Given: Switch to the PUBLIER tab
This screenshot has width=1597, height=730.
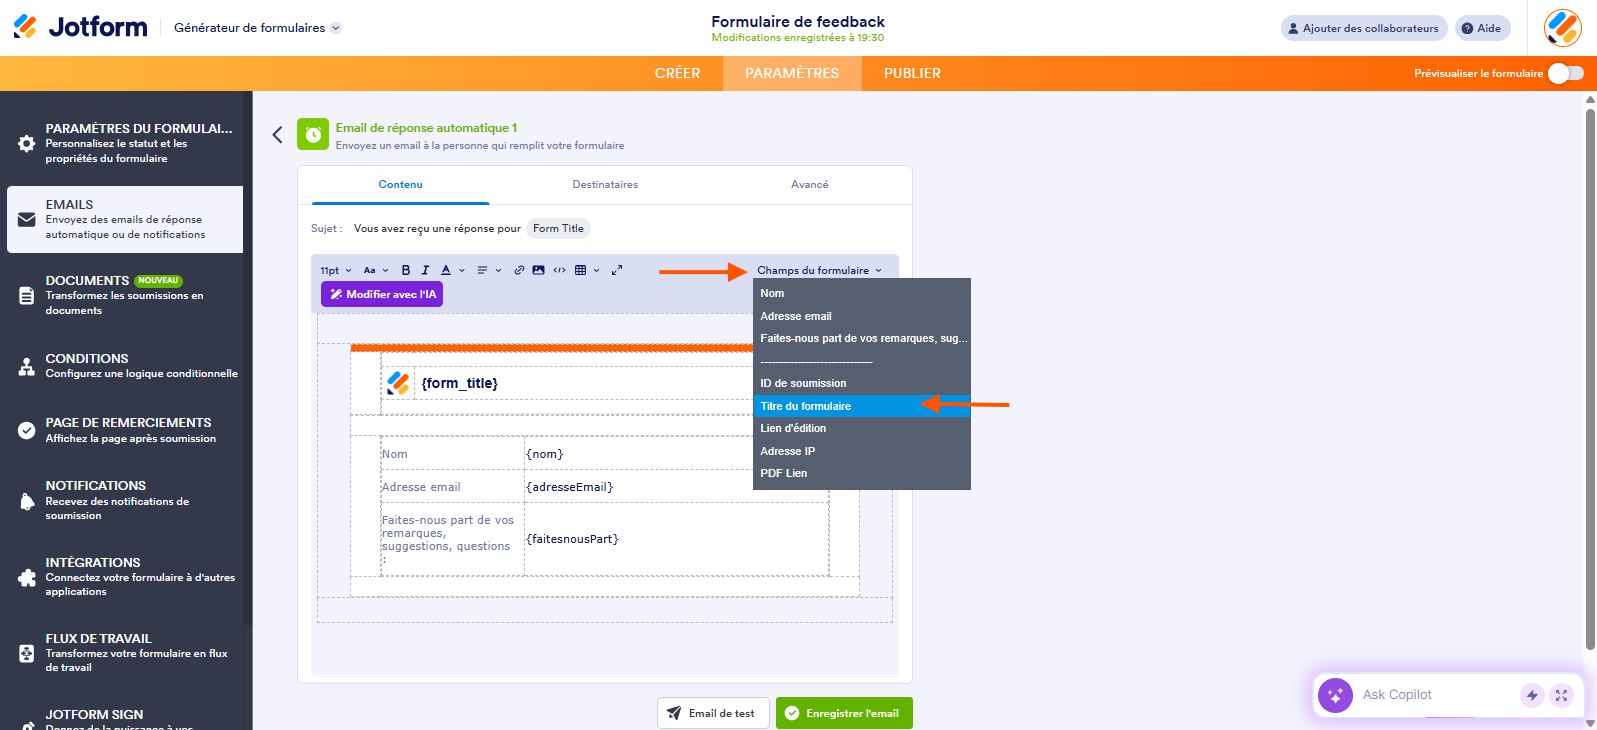Looking at the screenshot, I should pyautogui.click(x=912, y=73).
